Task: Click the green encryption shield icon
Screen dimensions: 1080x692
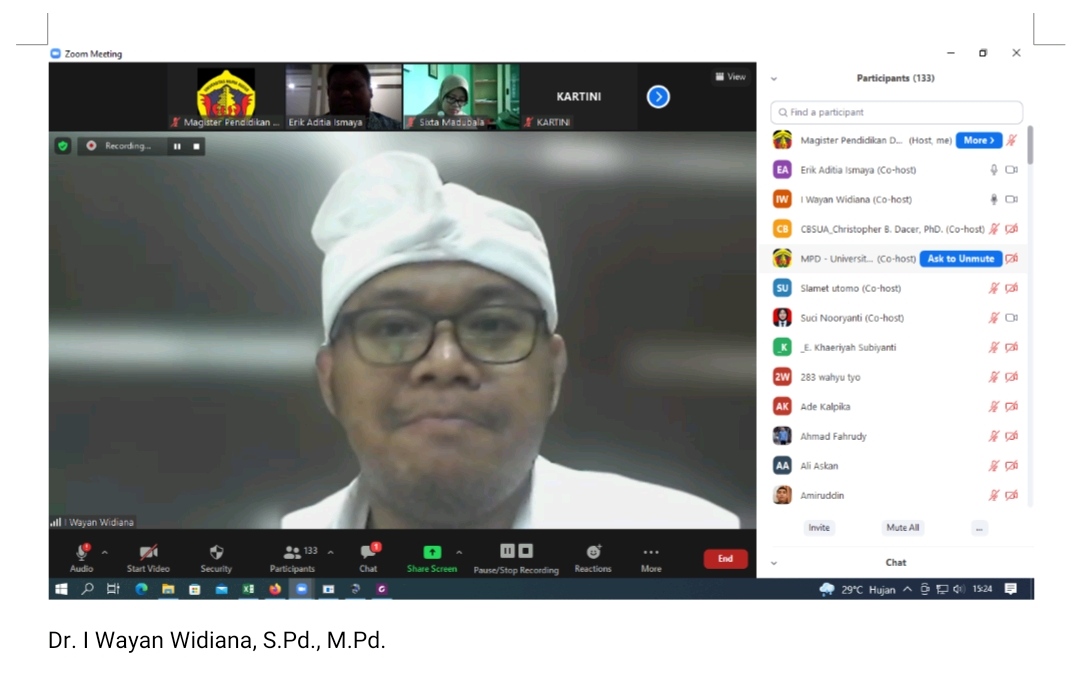Action: (x=63, y=146)
